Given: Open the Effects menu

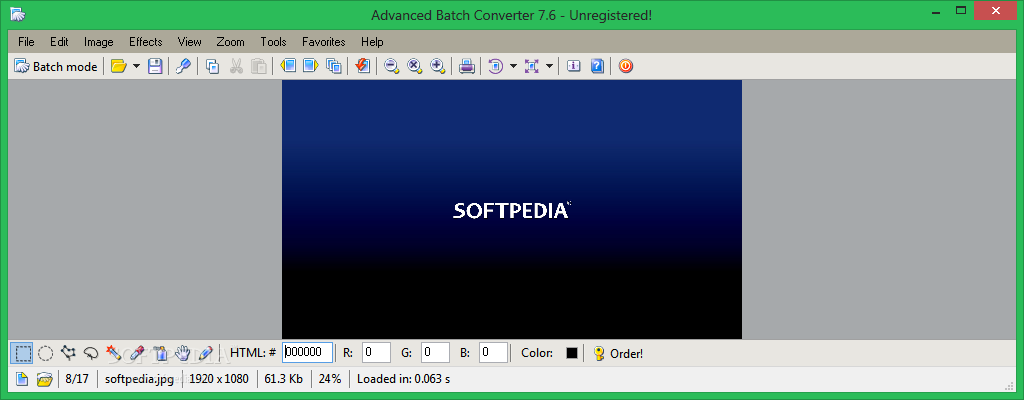Looking at the screenshot, I should pos(146,42).
